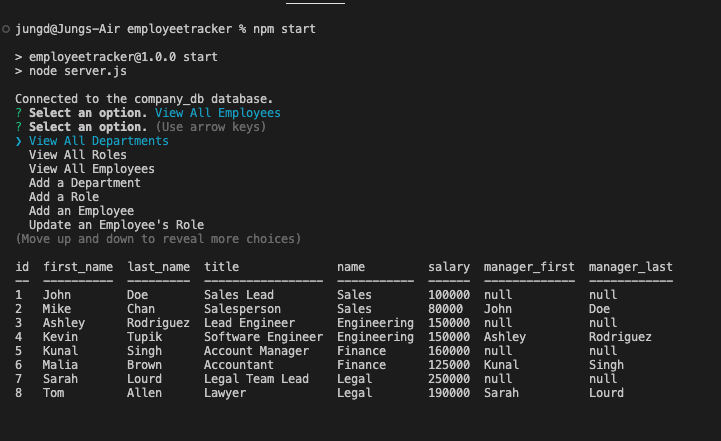Click the 'id' column header
The width and height of the screenshot is (721, 441).
(22, 267)
